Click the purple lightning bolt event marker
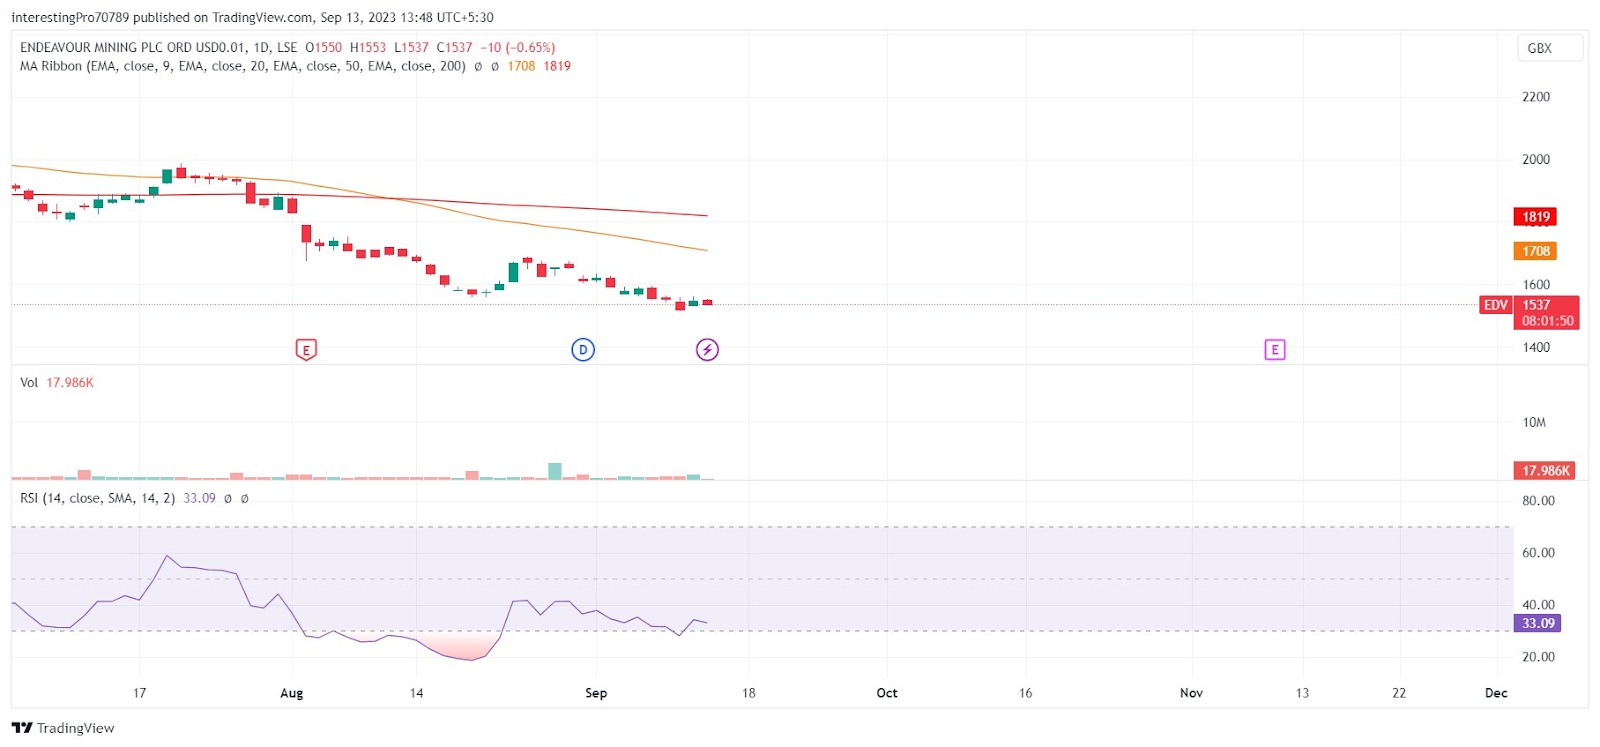Image resolution: width=1600 pixels, height=747 pixels. pyautogui.click(x=707, y=350)
